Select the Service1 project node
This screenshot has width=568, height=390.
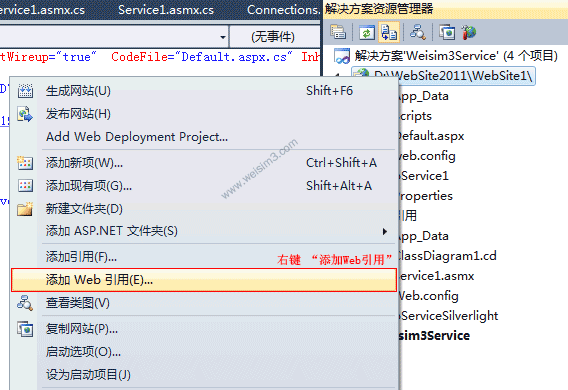[x=424, y=176]
